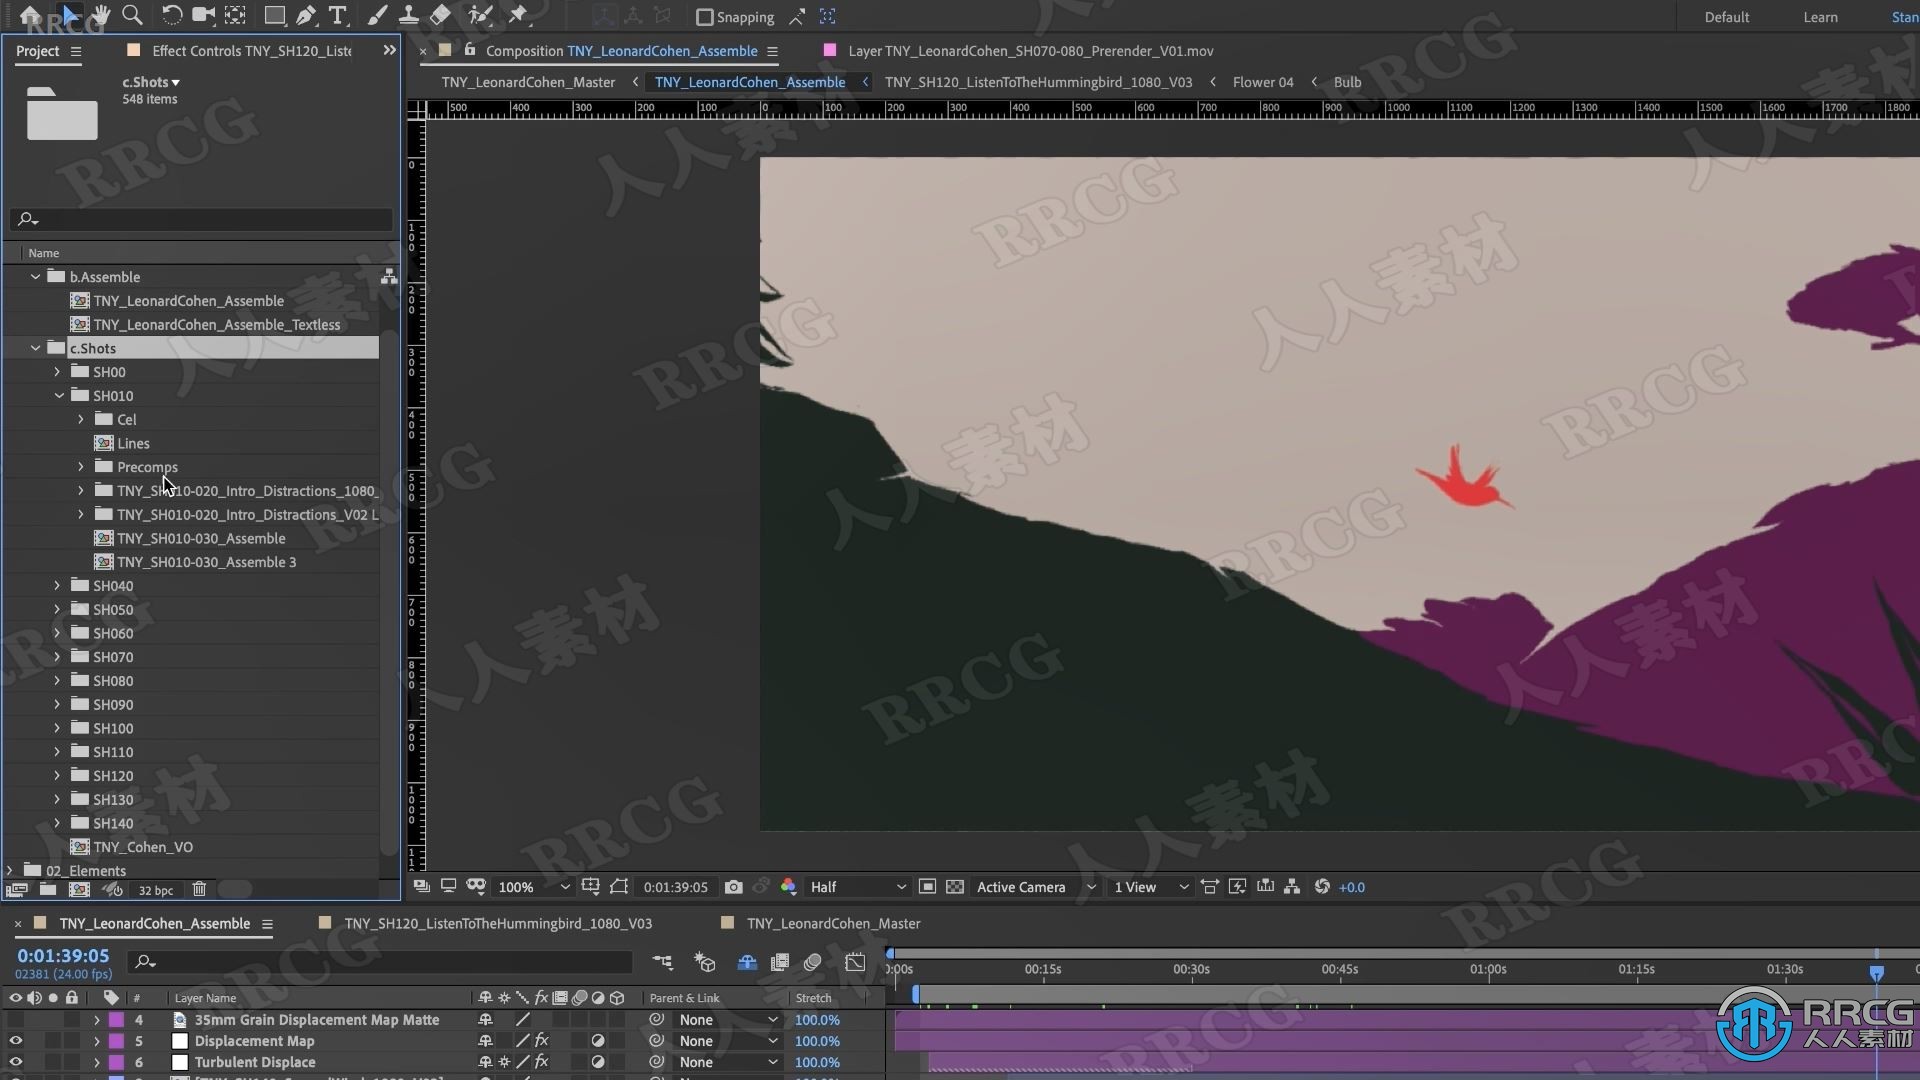The width and height of the screenshot is (1920, 1080).
Task: Delete selected project item with trash icon
Action: tap(199, 889)
